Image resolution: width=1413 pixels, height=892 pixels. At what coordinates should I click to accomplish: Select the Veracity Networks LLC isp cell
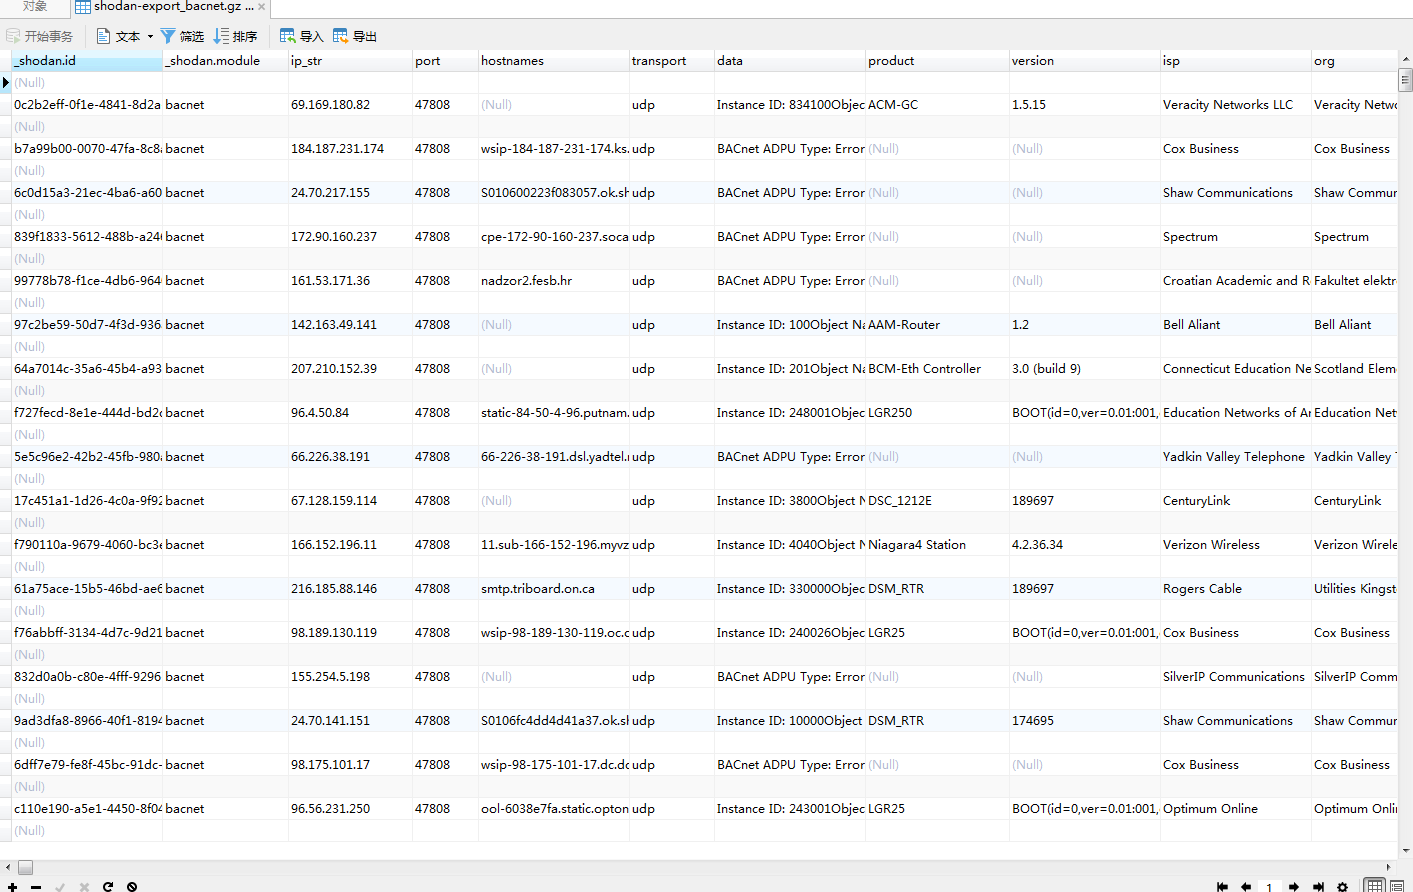[x=1236, y=105]
